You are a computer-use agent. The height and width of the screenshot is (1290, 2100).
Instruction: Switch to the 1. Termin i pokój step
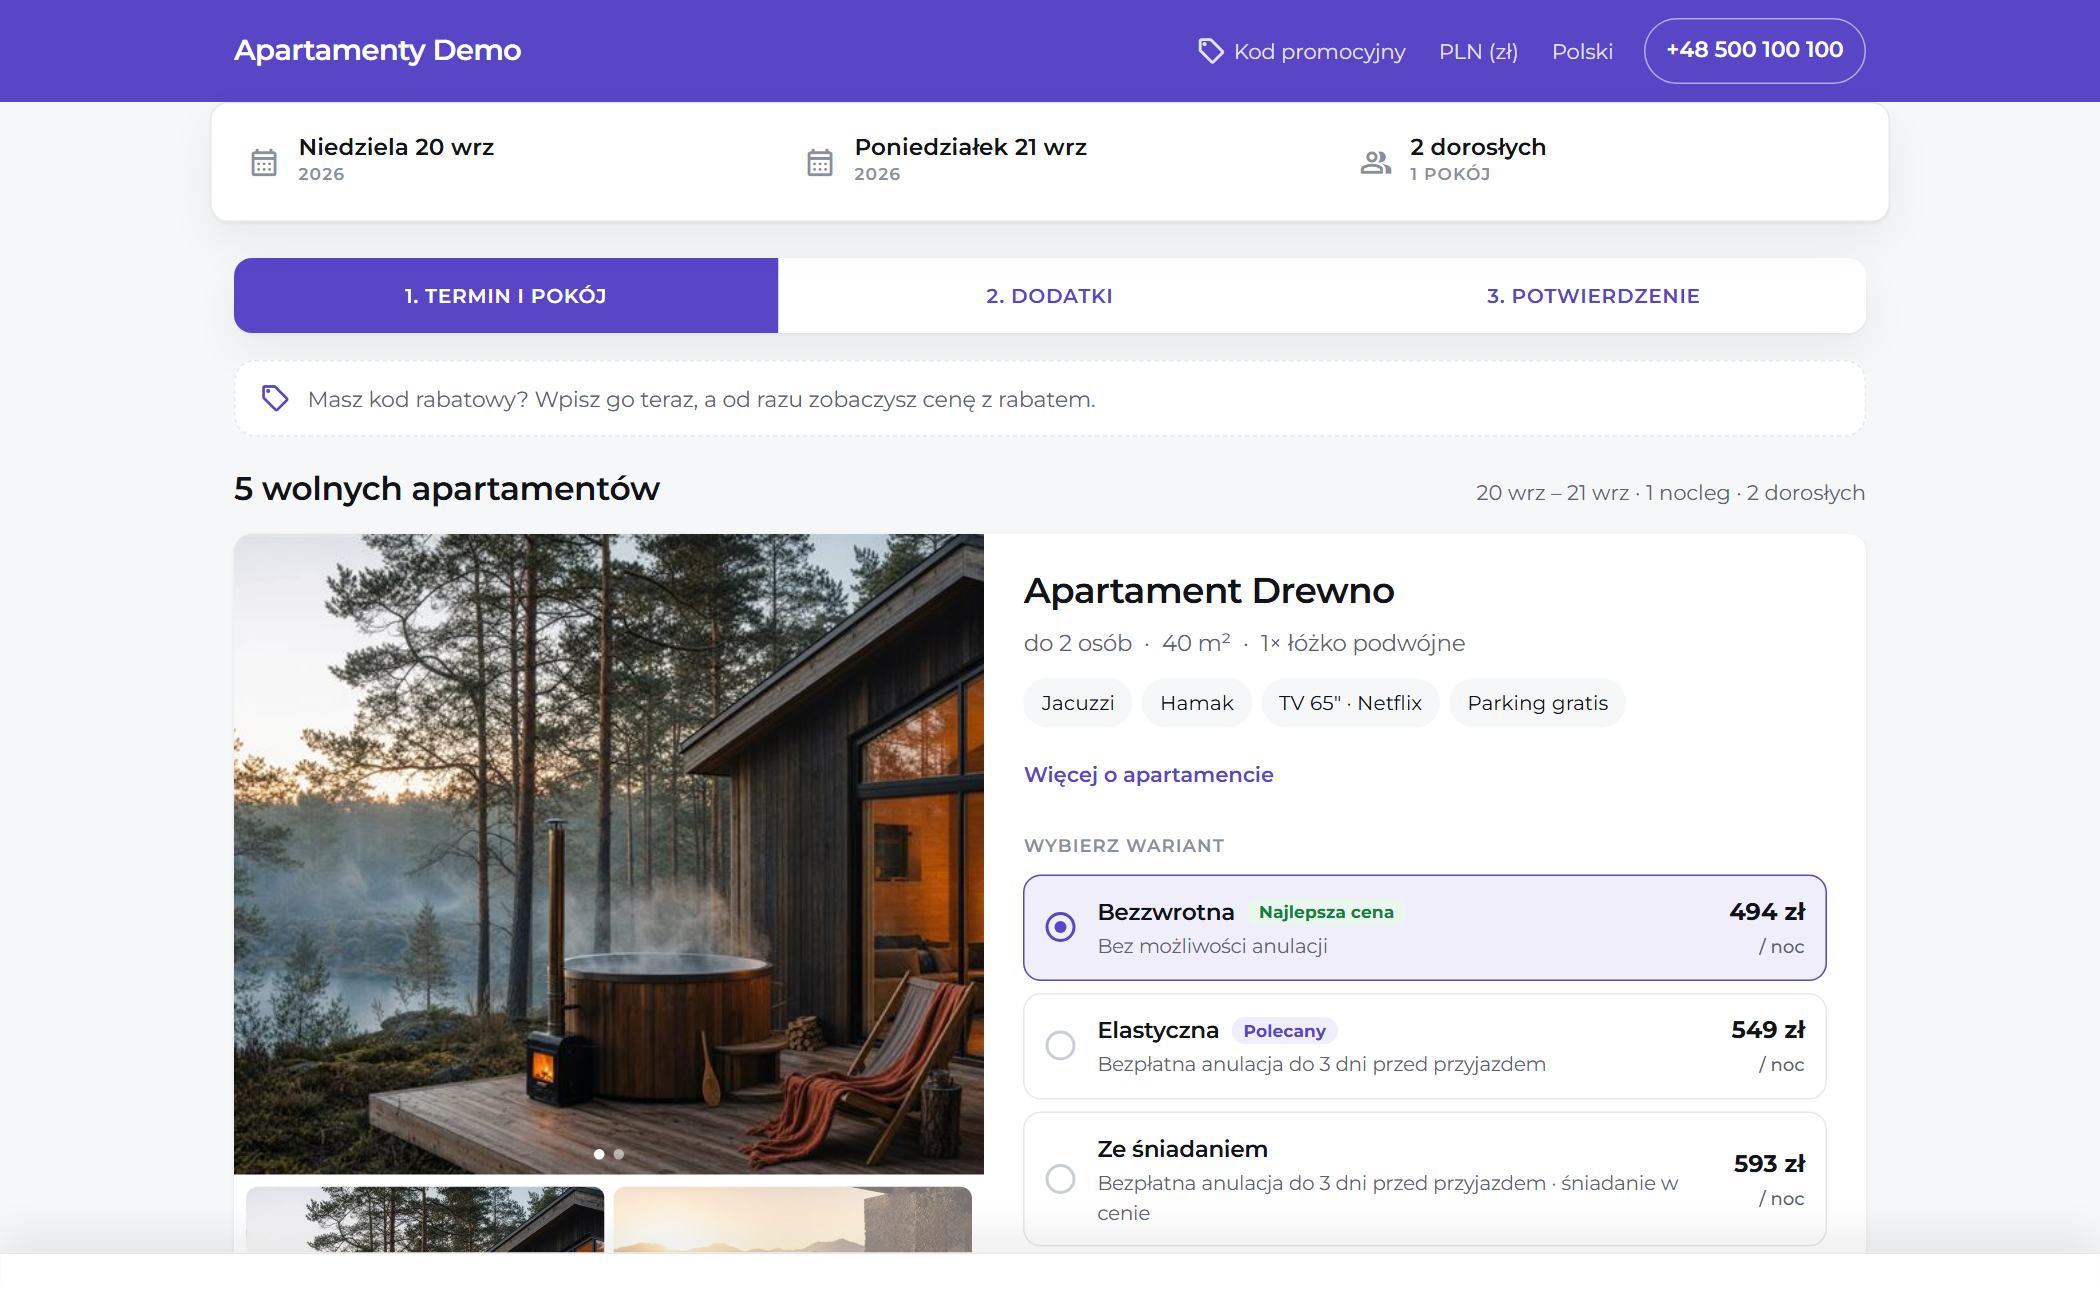tap(506, 295)
